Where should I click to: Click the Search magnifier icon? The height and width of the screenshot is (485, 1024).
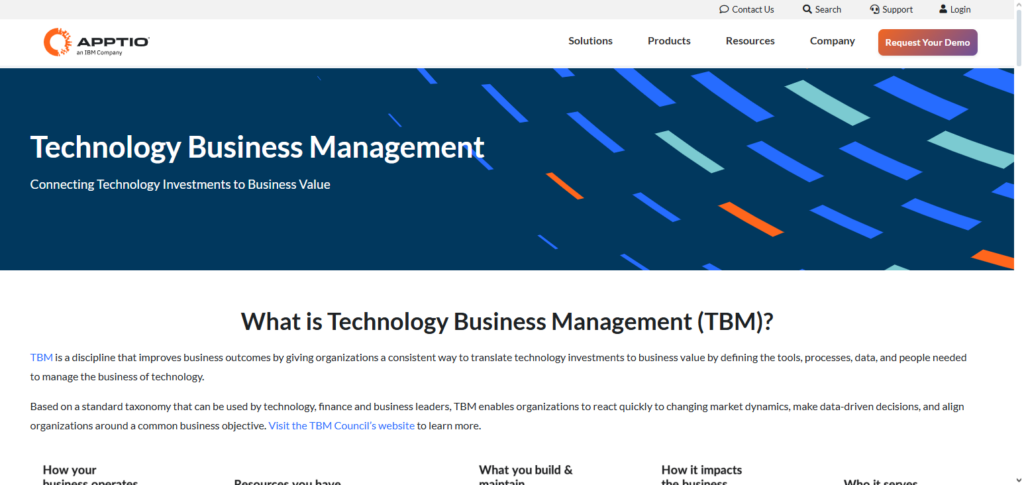click(807, 9)
